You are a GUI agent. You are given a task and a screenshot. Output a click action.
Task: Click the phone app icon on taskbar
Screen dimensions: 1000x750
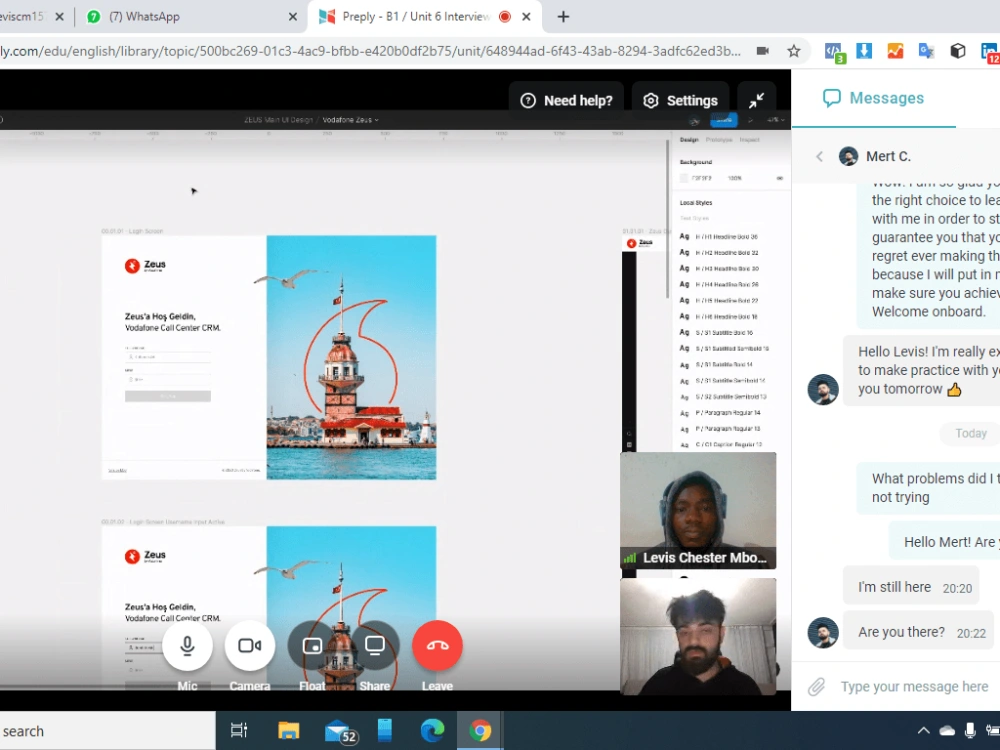click(385, 730)
